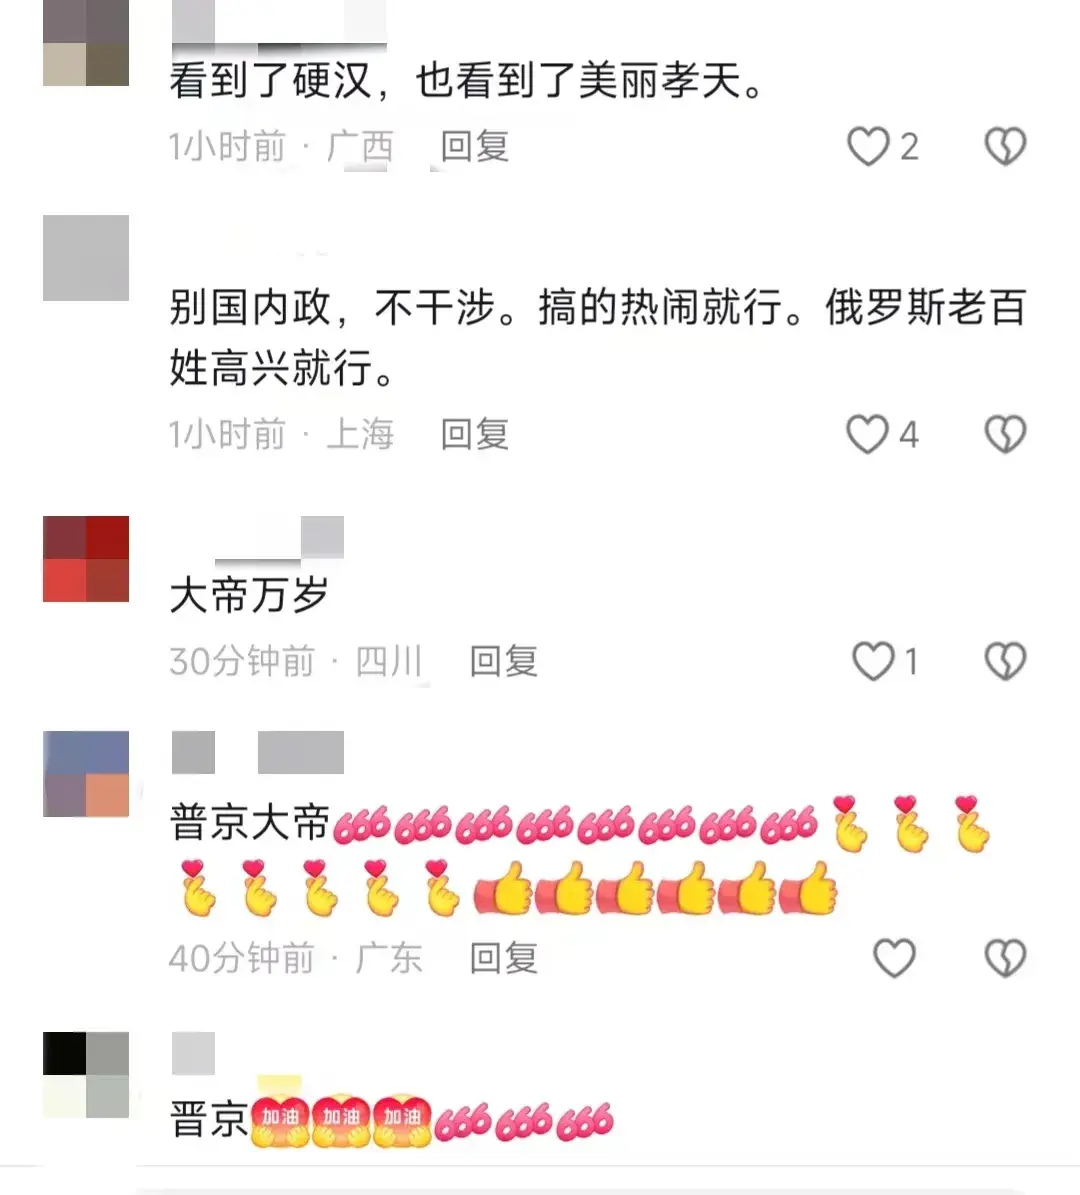Image resolution: width=1080 pixels, height=1195 pixels.
Task: Open the red avatar of Sichuan commenter
Action: pyautogui.click(x=85, y=559)
